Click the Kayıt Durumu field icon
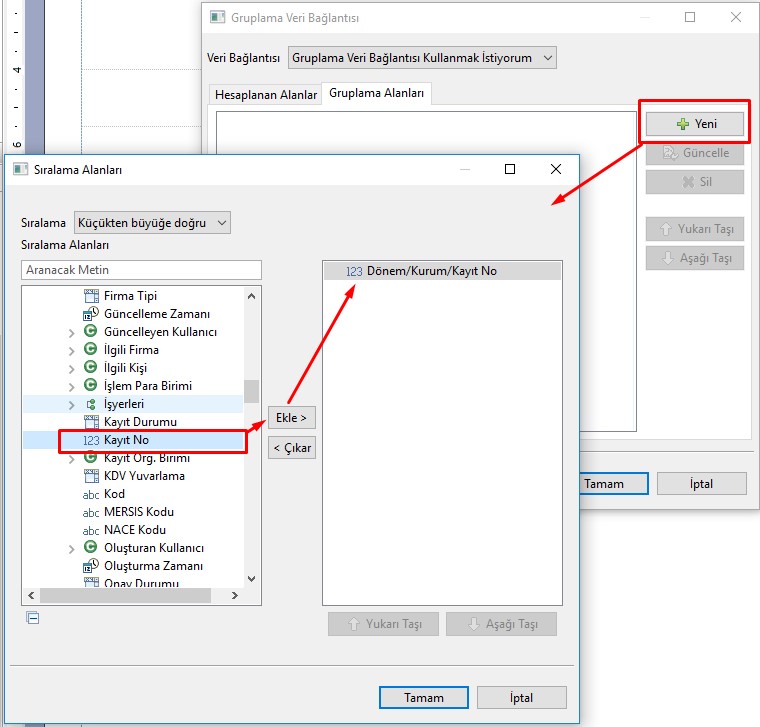Screen dimensions: 760x727 [x=90, y=422]
